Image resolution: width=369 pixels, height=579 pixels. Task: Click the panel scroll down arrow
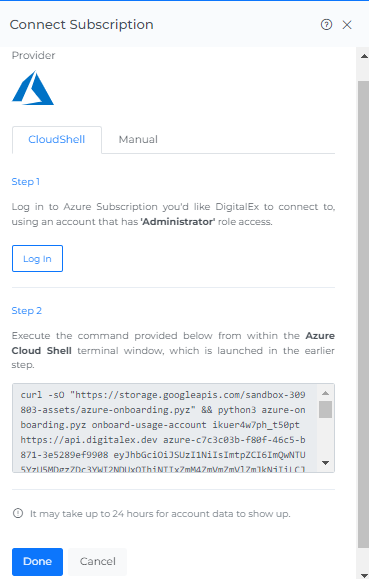click(364, 575)
